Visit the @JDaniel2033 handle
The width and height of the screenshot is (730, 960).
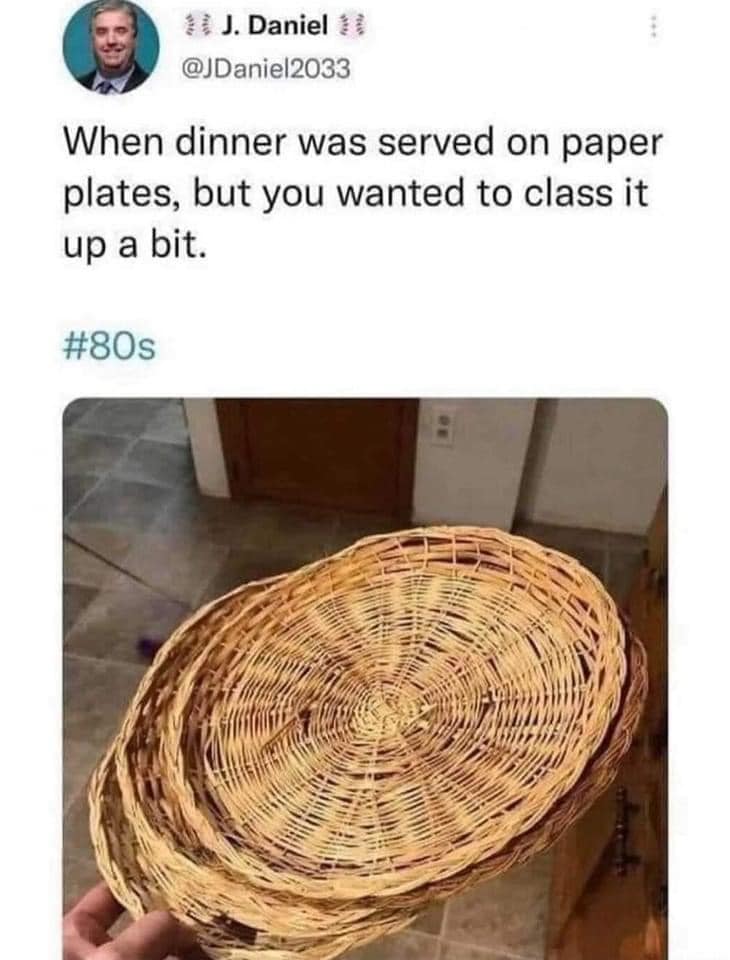[x=266, y=69]
